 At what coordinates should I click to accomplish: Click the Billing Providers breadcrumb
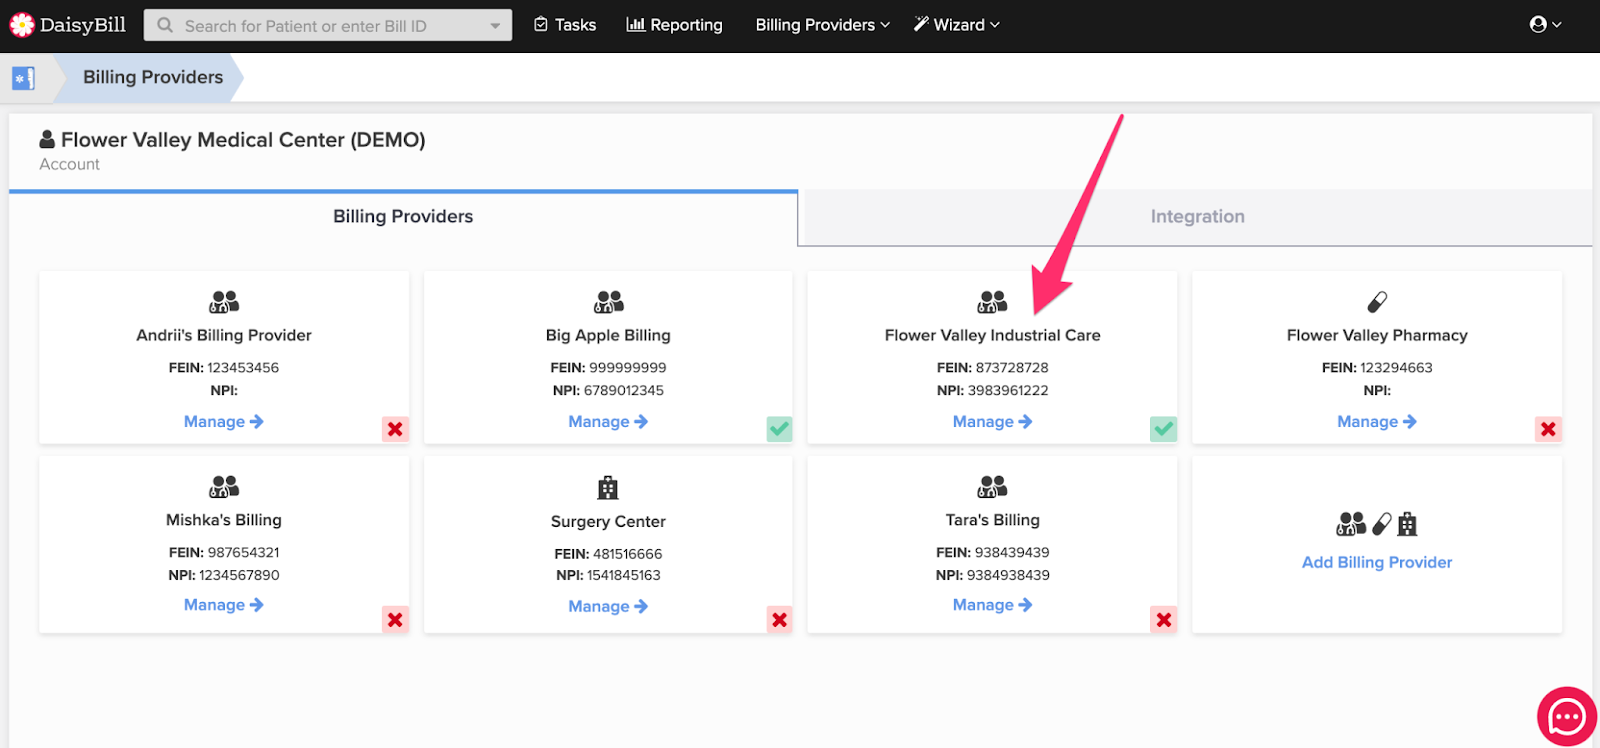[x=153, y=77]
